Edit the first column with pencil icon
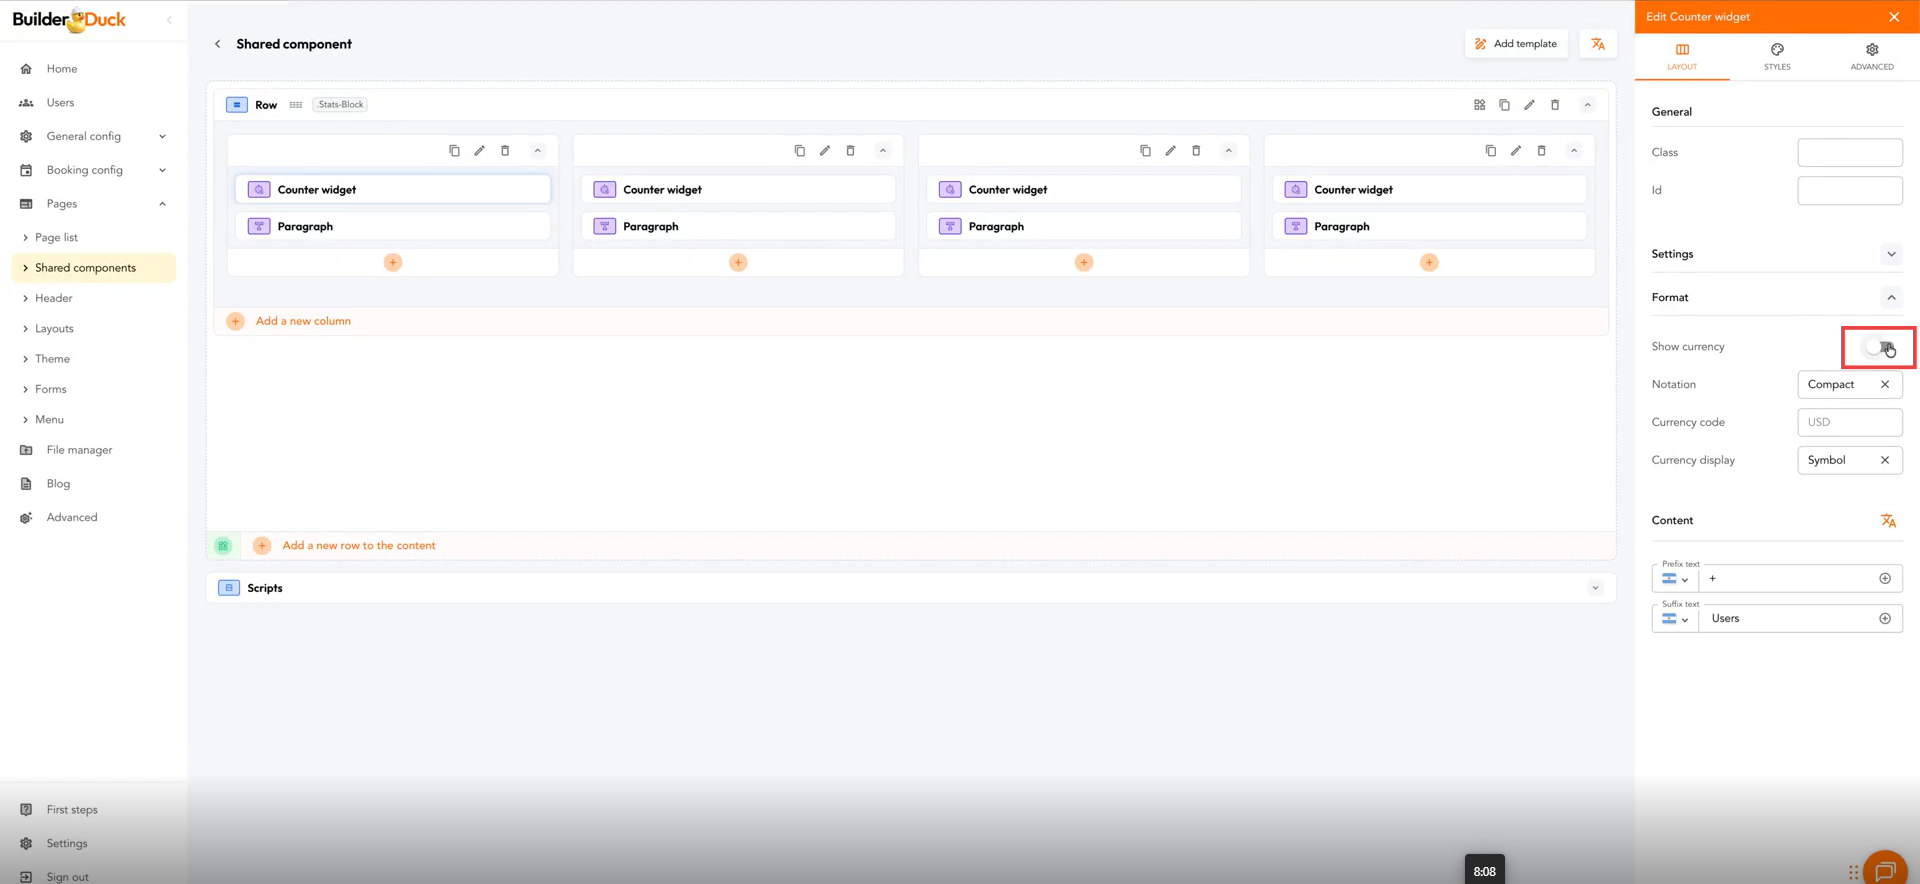 (x=479, y=151)
